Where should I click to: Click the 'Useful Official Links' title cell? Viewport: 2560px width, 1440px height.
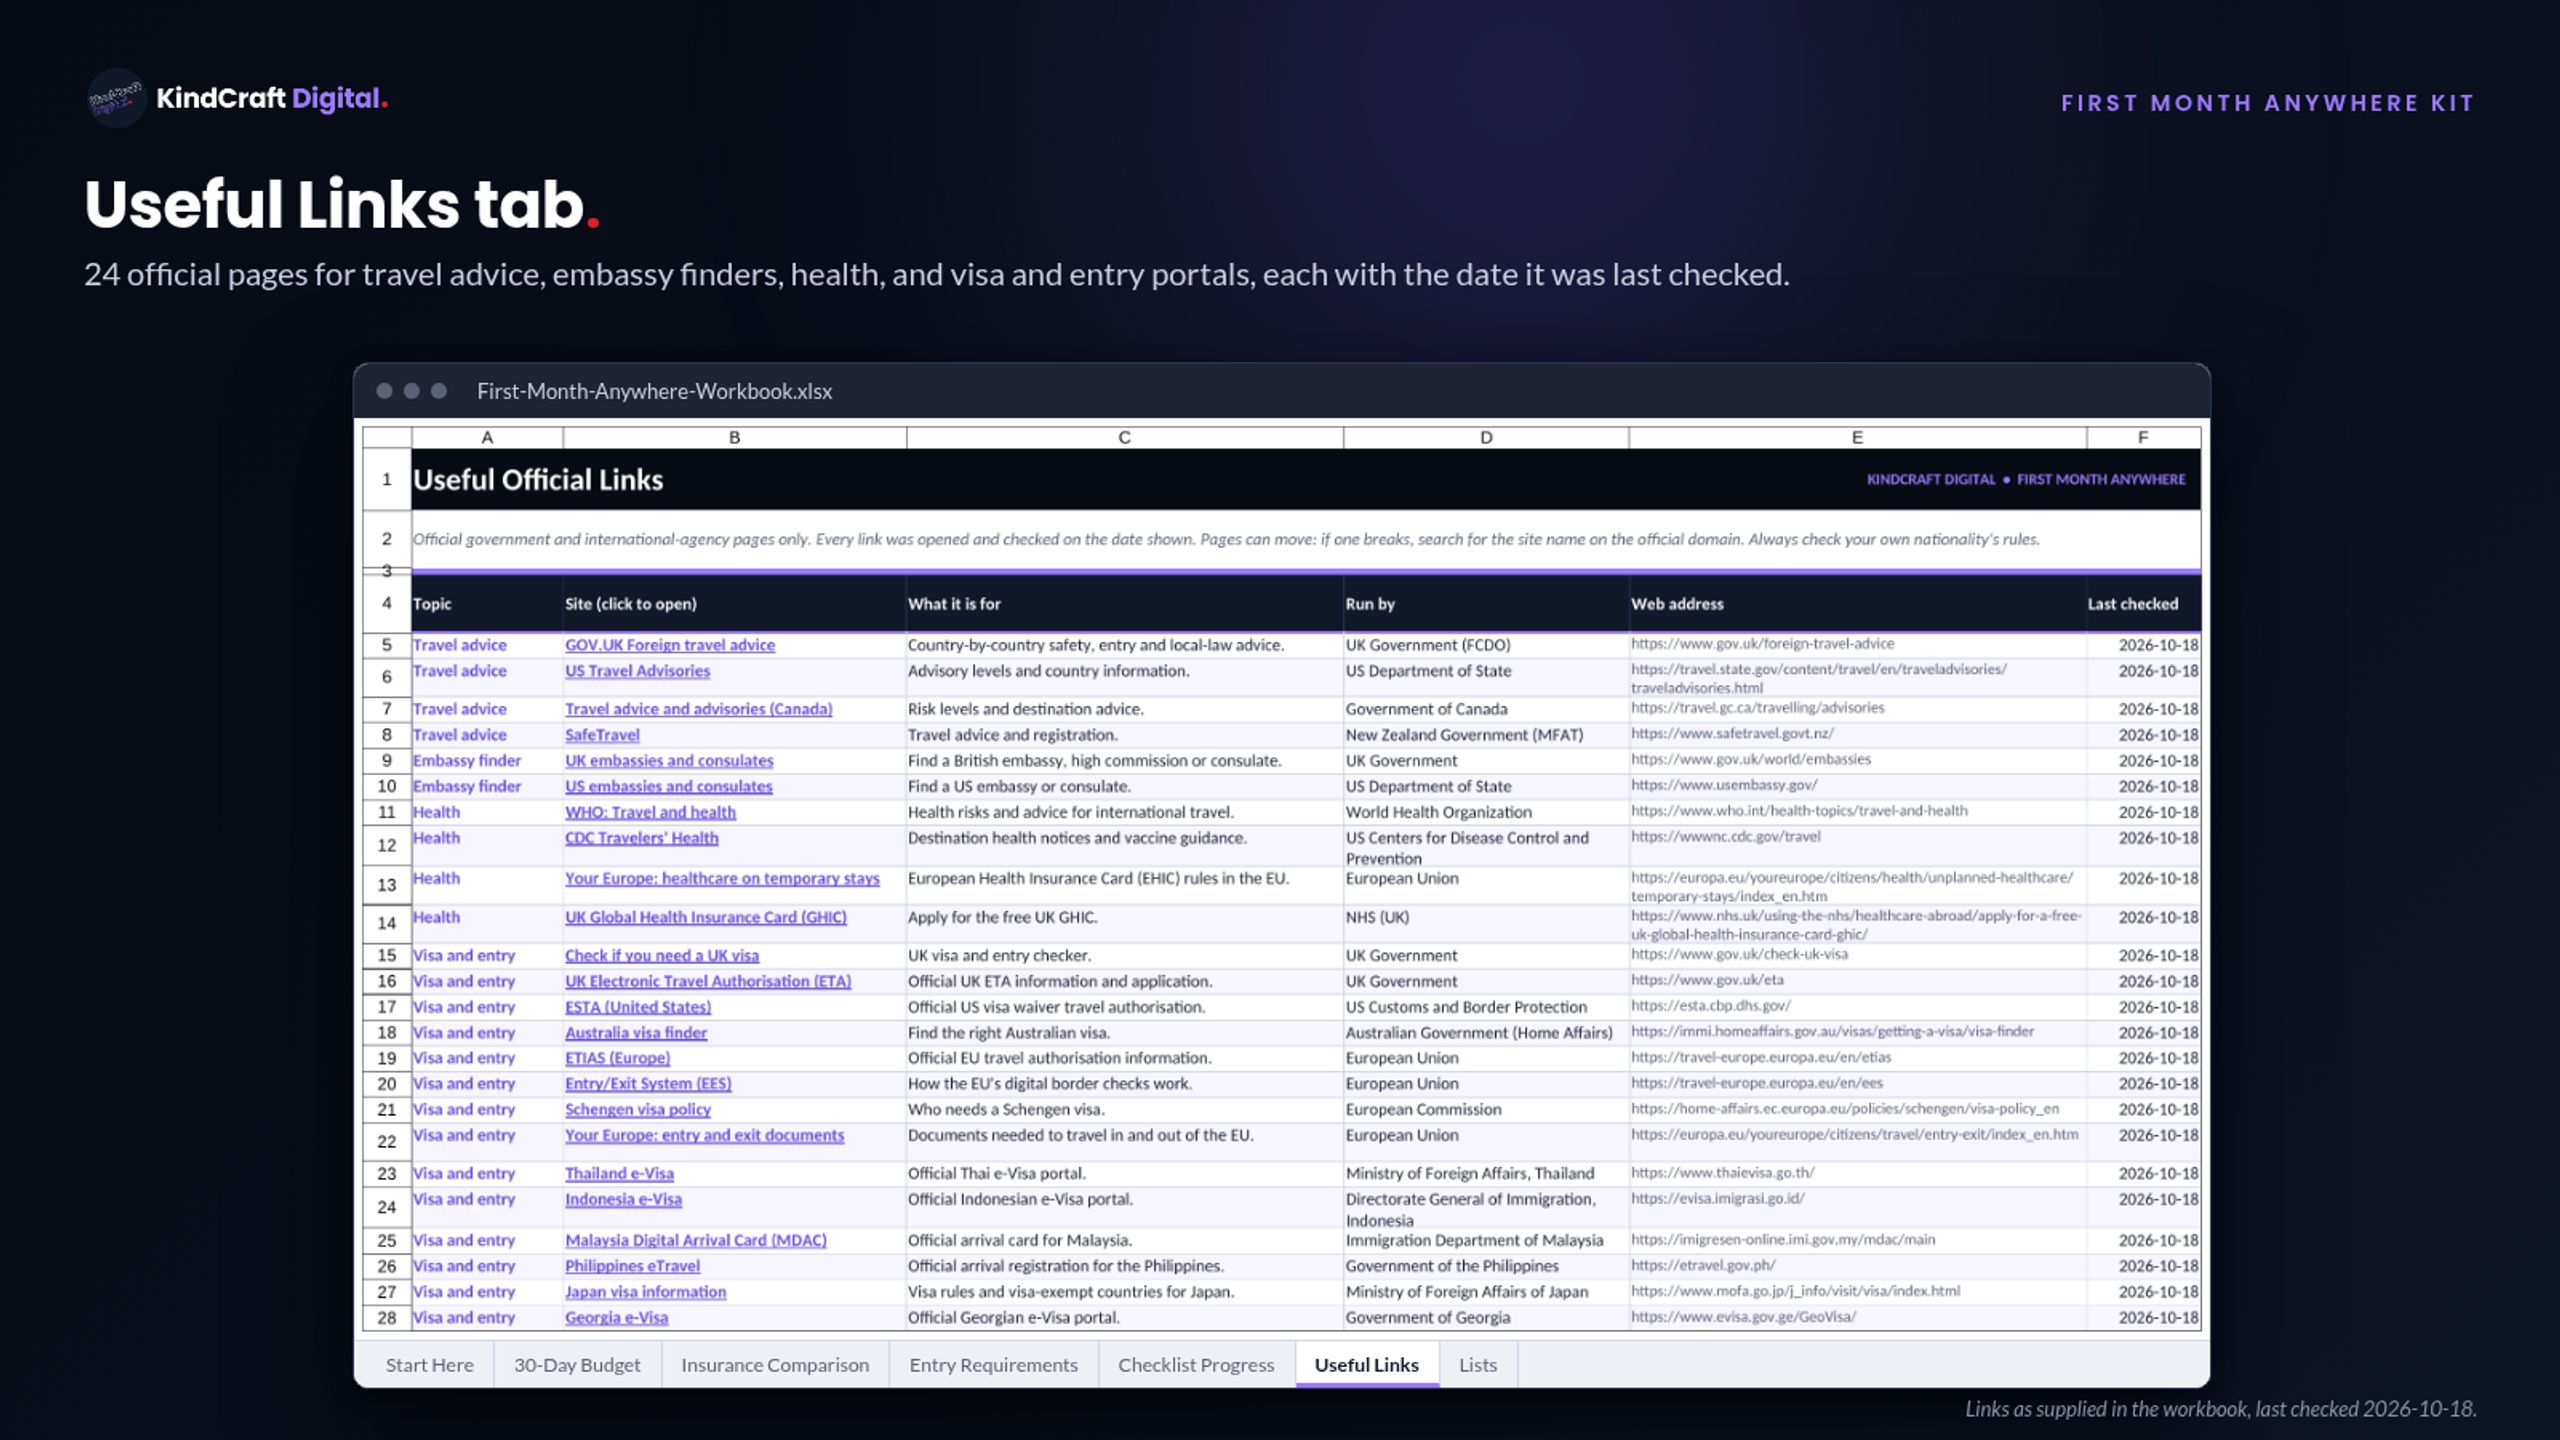[538, 480]
